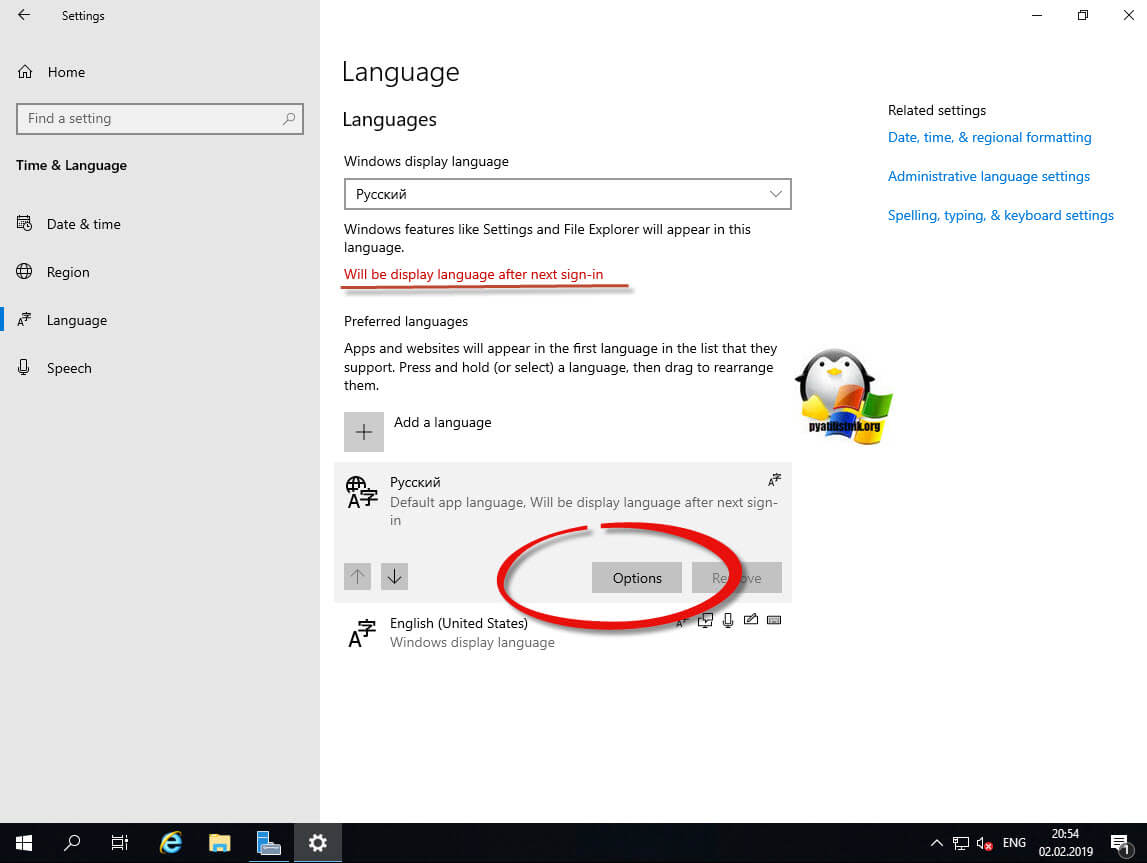
Task: Open Date & time settings page
Action: [x=83, y=224]
